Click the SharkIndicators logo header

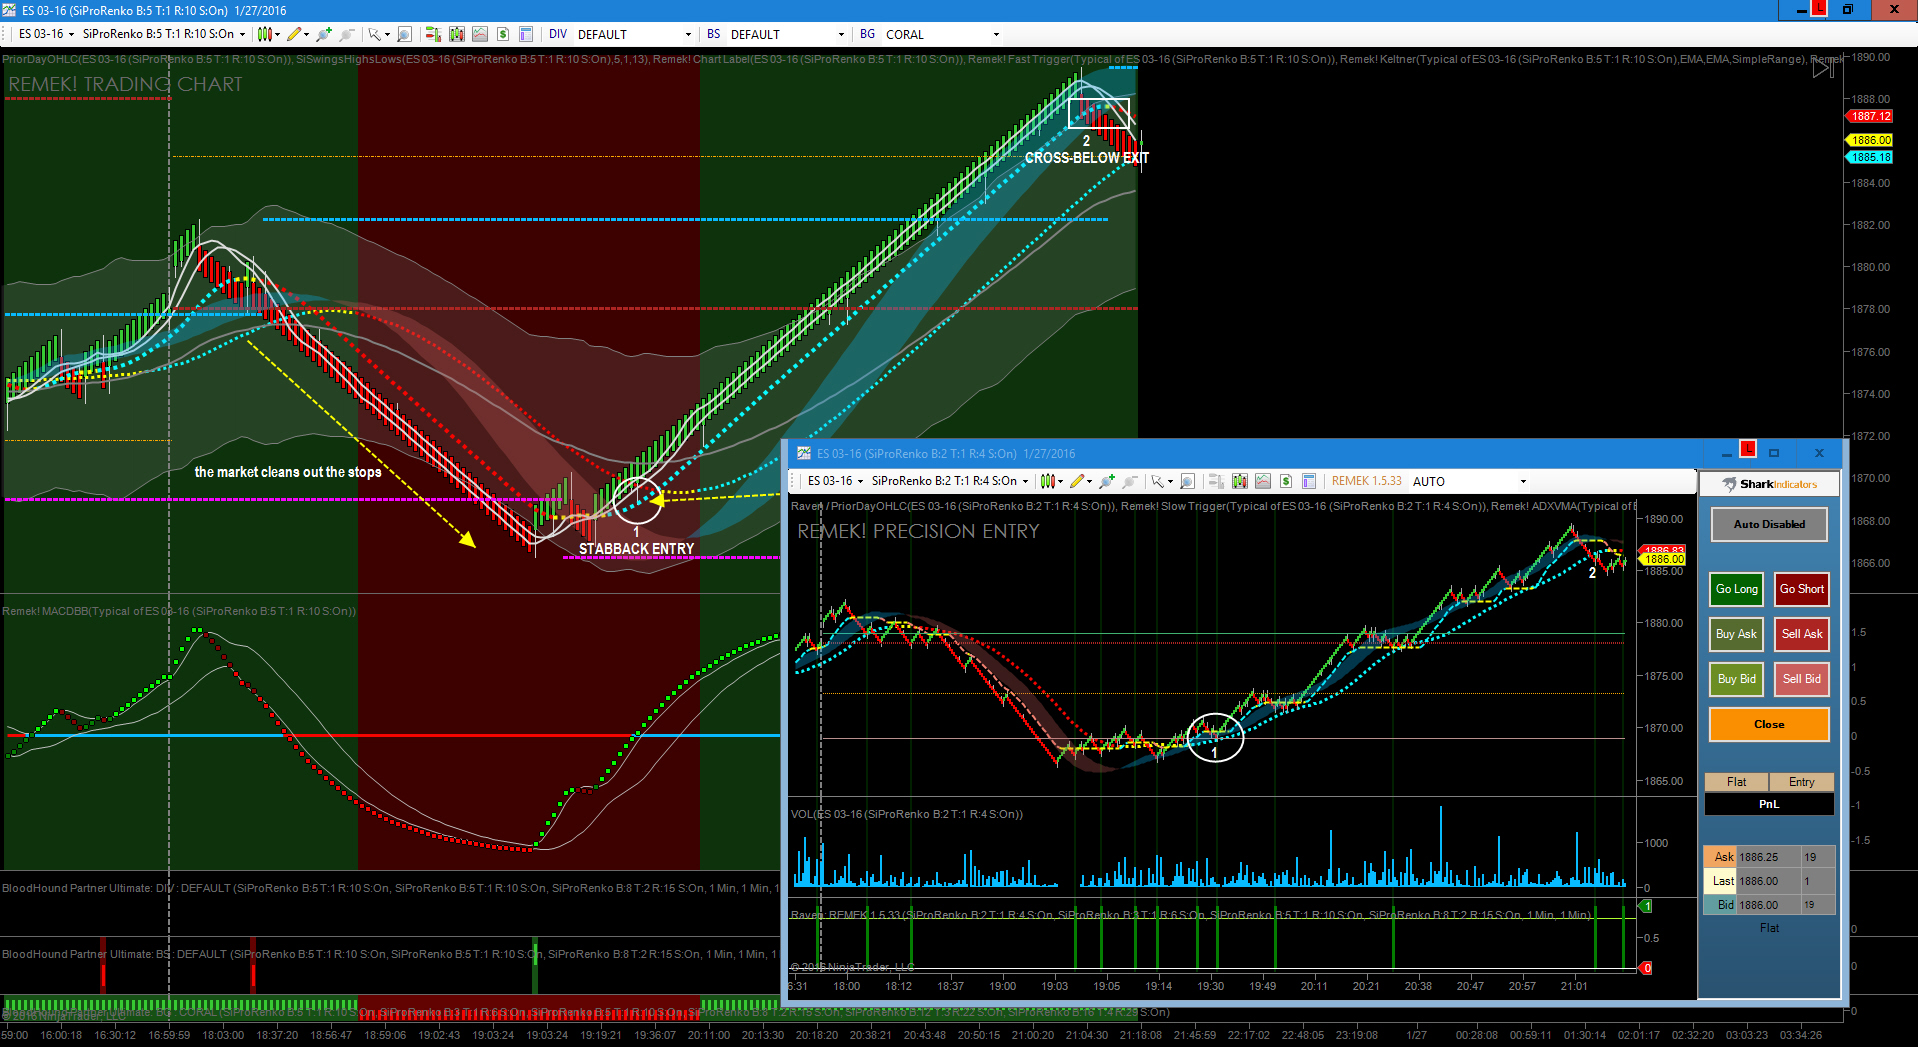point(1769,484)
